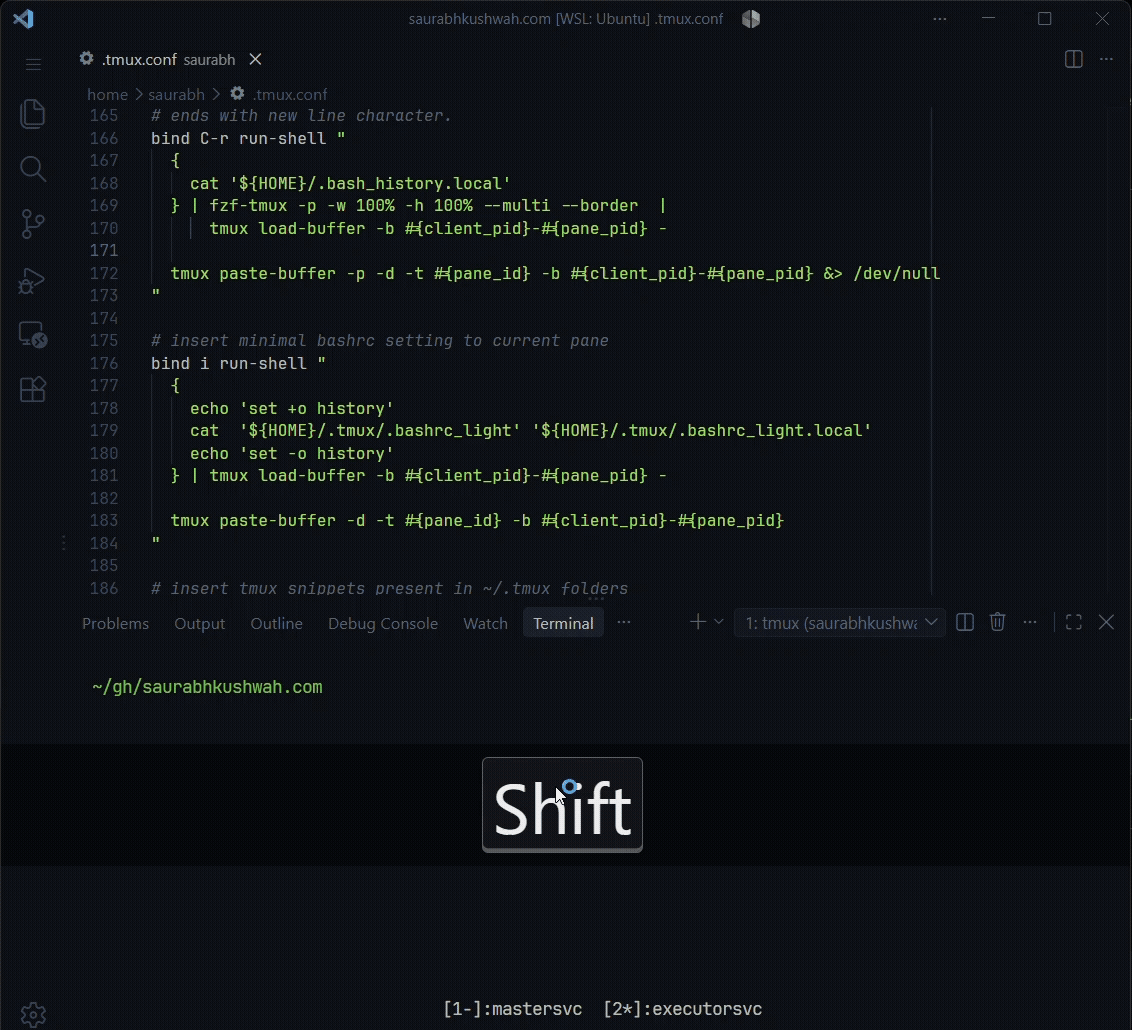The image size is (1132, 1030).
Task: Switch to the Output panel tab
Action: point(199,624)
